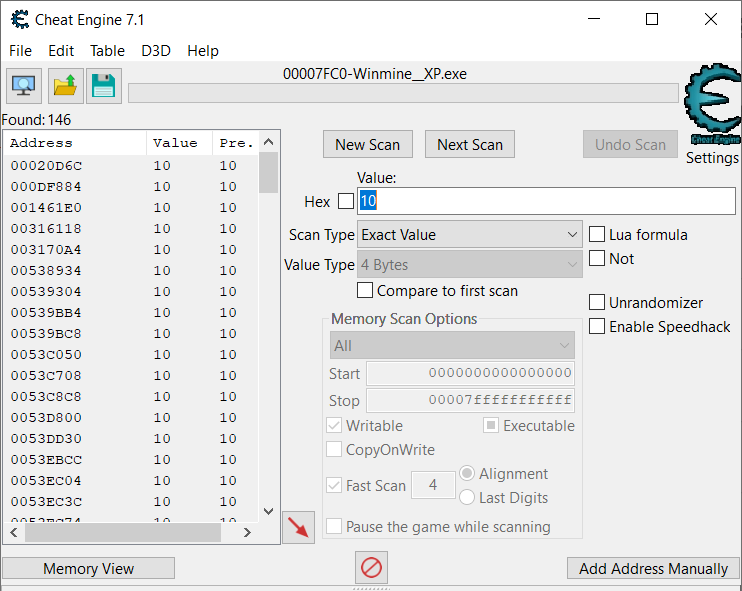Click the title bar Cheat Engine icon
Viewport: 742px width, 591px height.
click(x=20, y=19)
